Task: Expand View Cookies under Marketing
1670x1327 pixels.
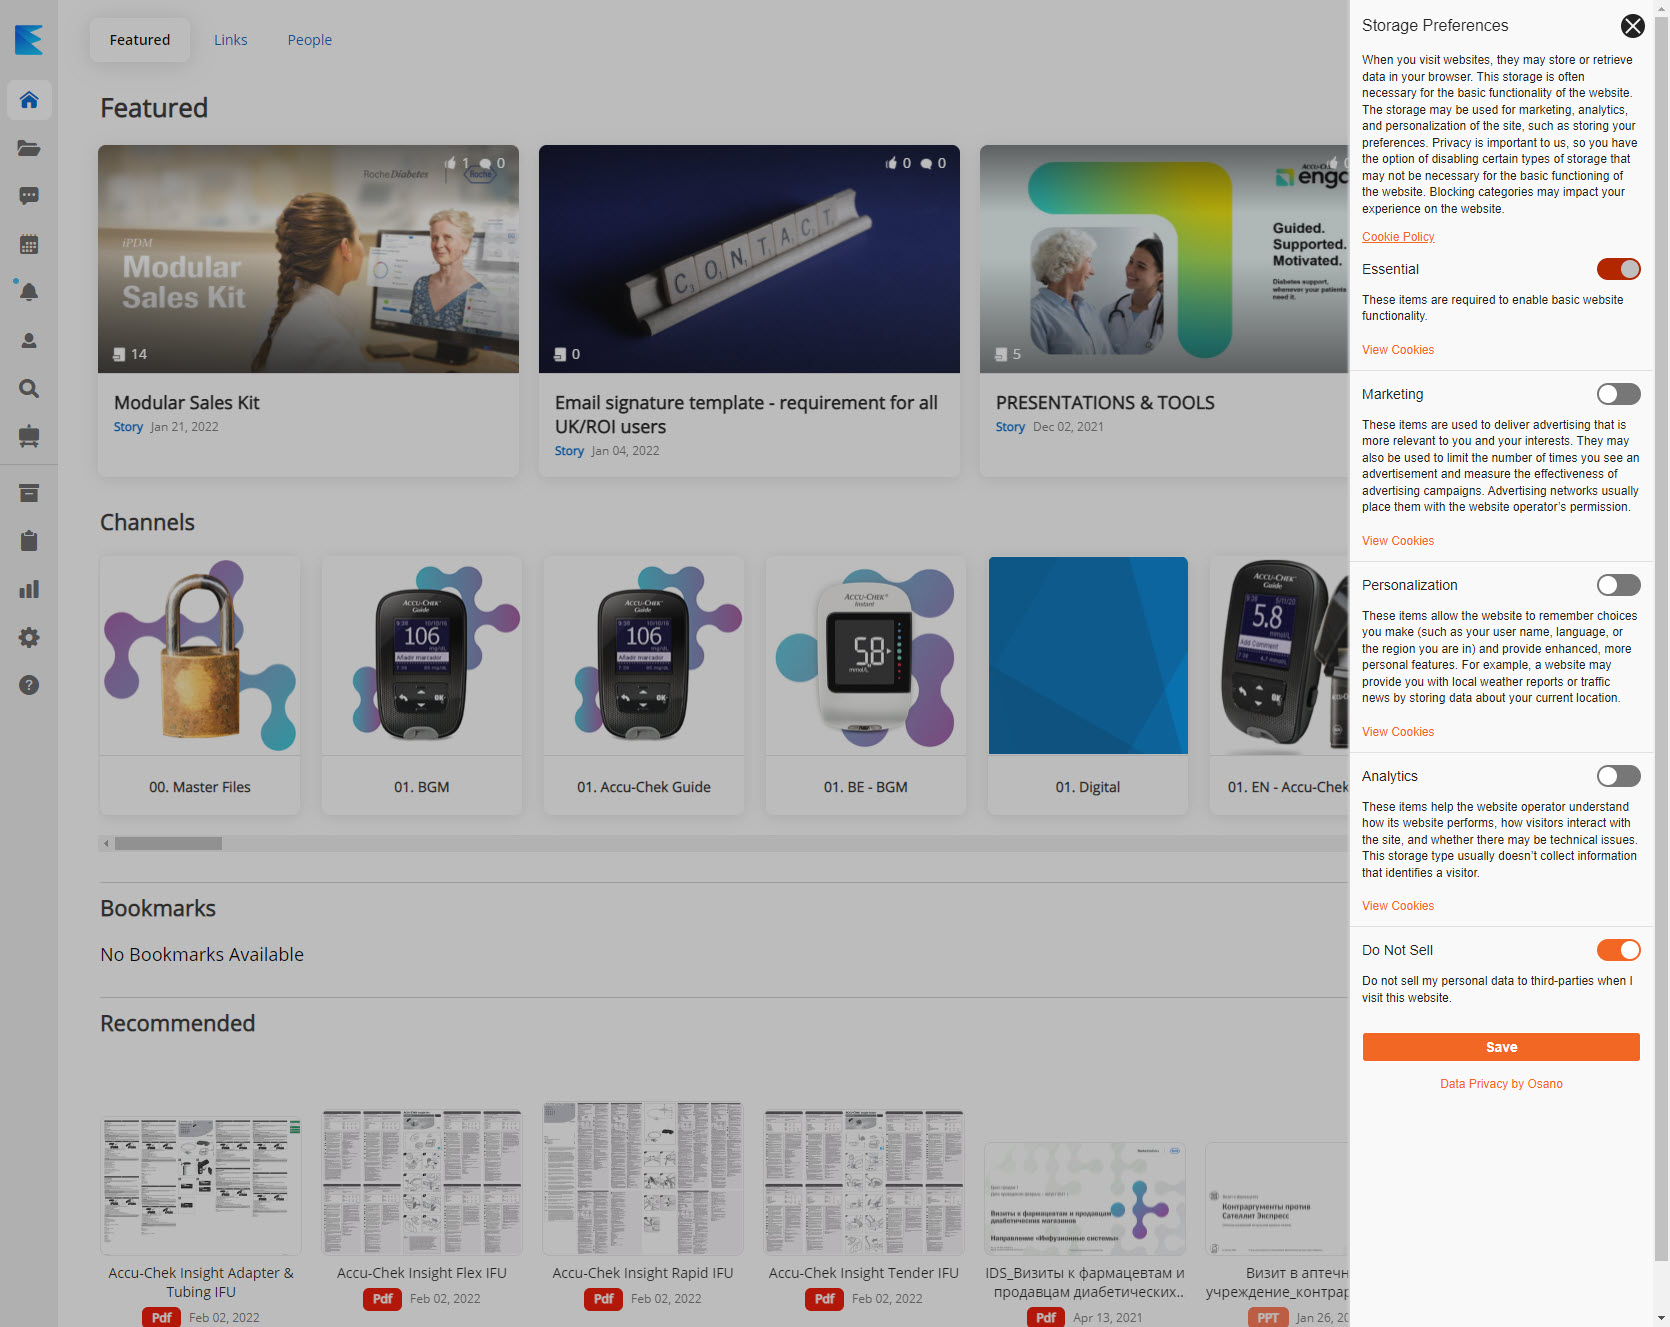Action: coord(1398,541)
